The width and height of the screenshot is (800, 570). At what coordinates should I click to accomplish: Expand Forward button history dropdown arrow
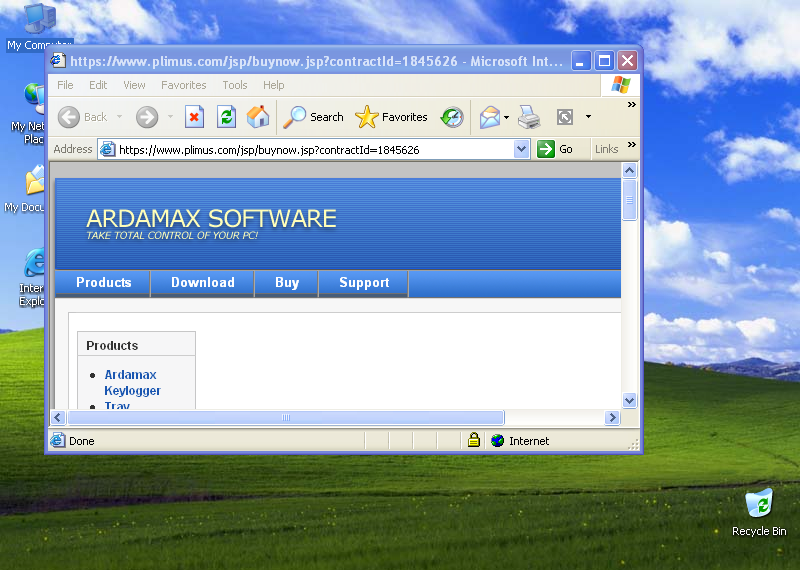click(x=170, y=117)
